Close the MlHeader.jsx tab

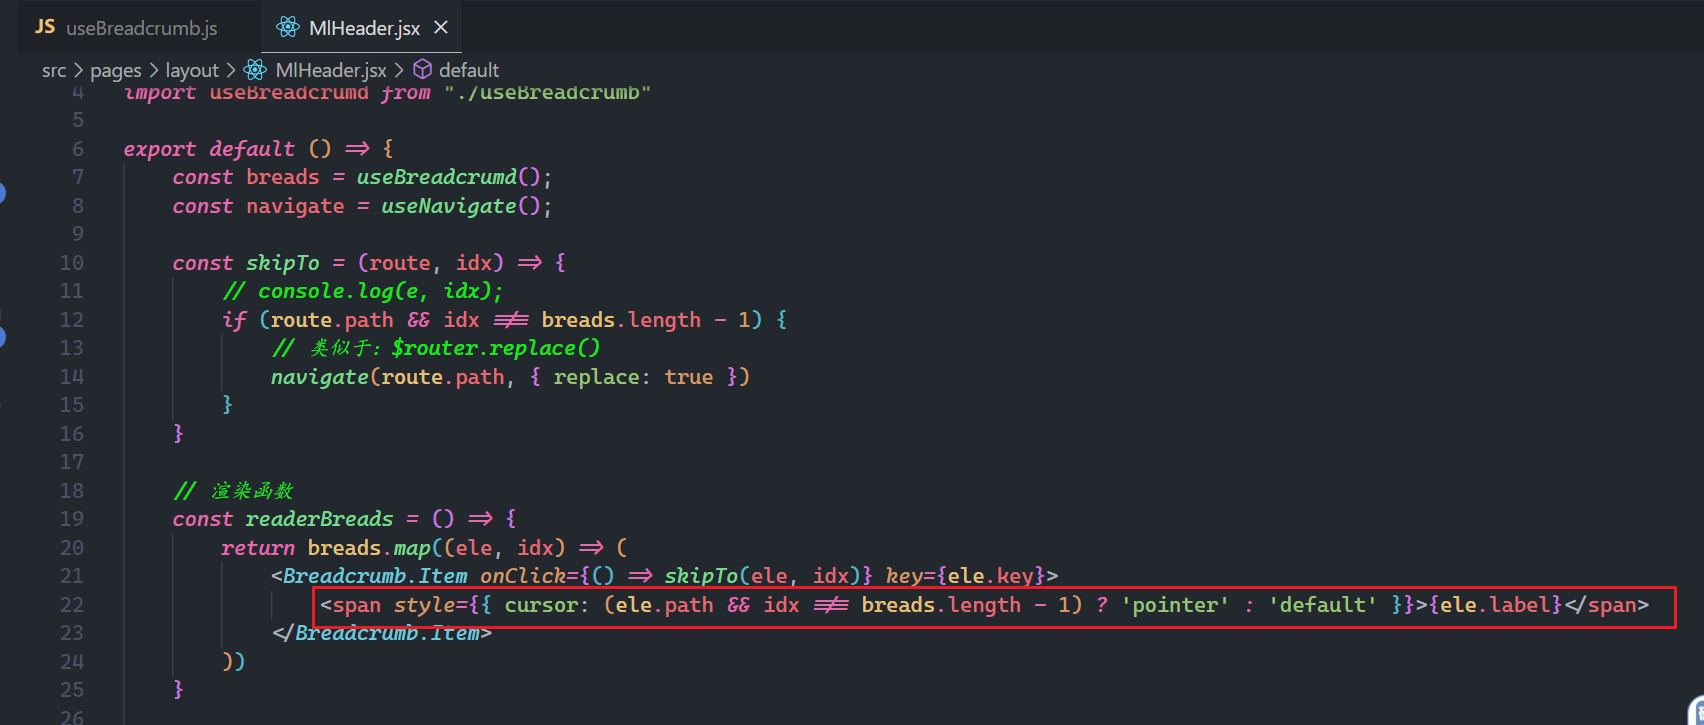coord(441,28)
